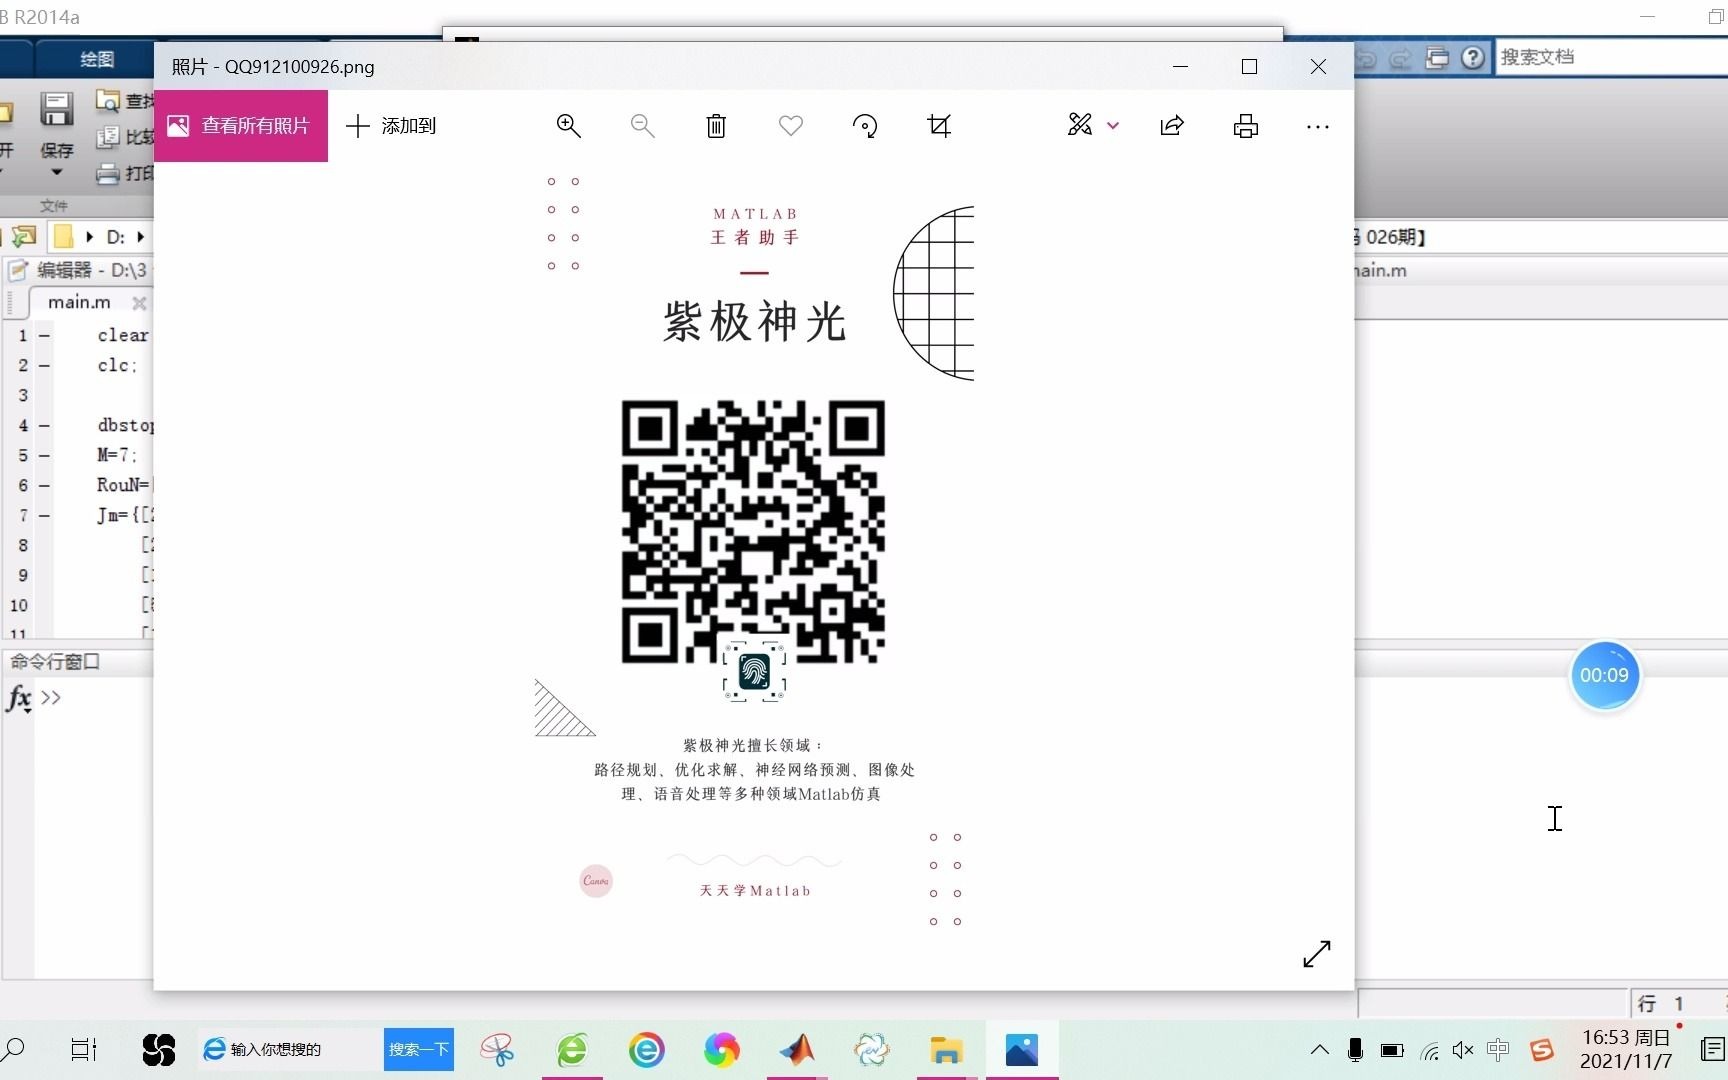The image size is (1728, 1080).
Task: Click MATLAB compare icon
Action: (108, 138)
